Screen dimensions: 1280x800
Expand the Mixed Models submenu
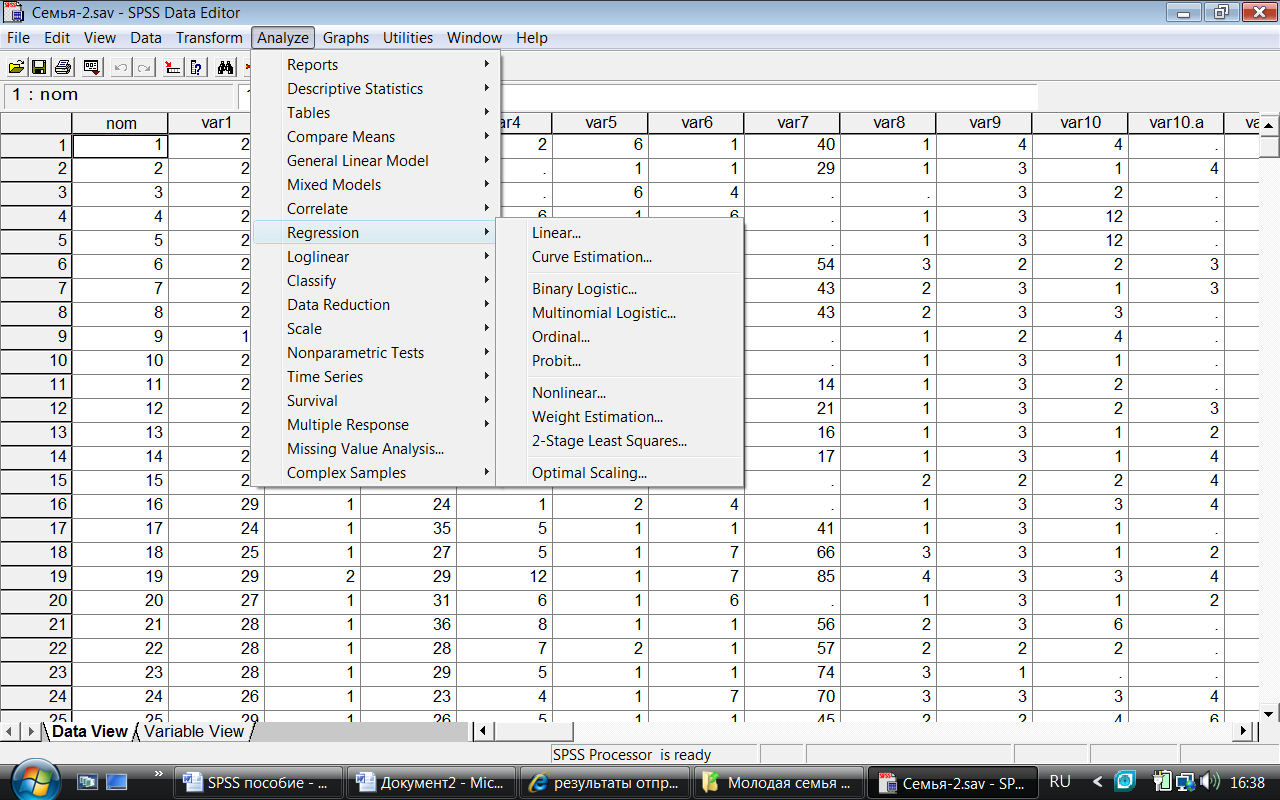(375, 185)
